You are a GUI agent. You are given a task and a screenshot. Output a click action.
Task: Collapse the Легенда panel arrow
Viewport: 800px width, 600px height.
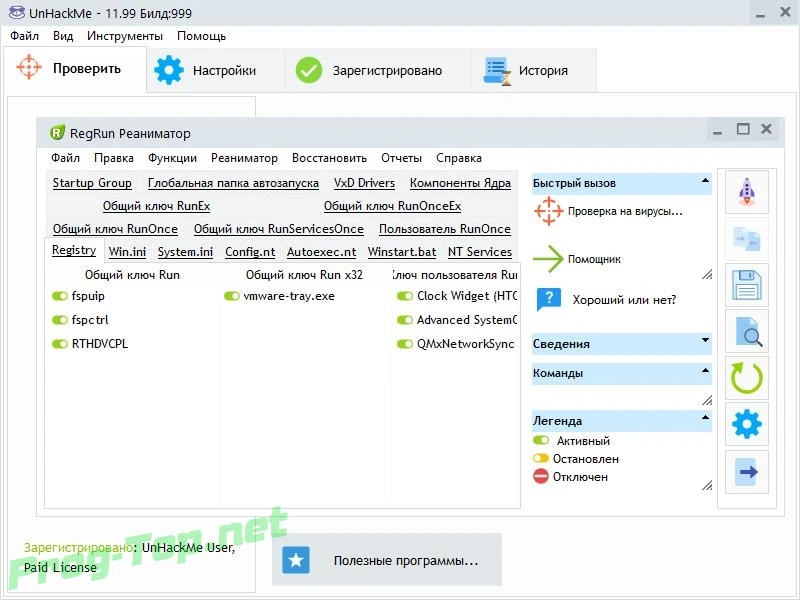coord(705,417)
